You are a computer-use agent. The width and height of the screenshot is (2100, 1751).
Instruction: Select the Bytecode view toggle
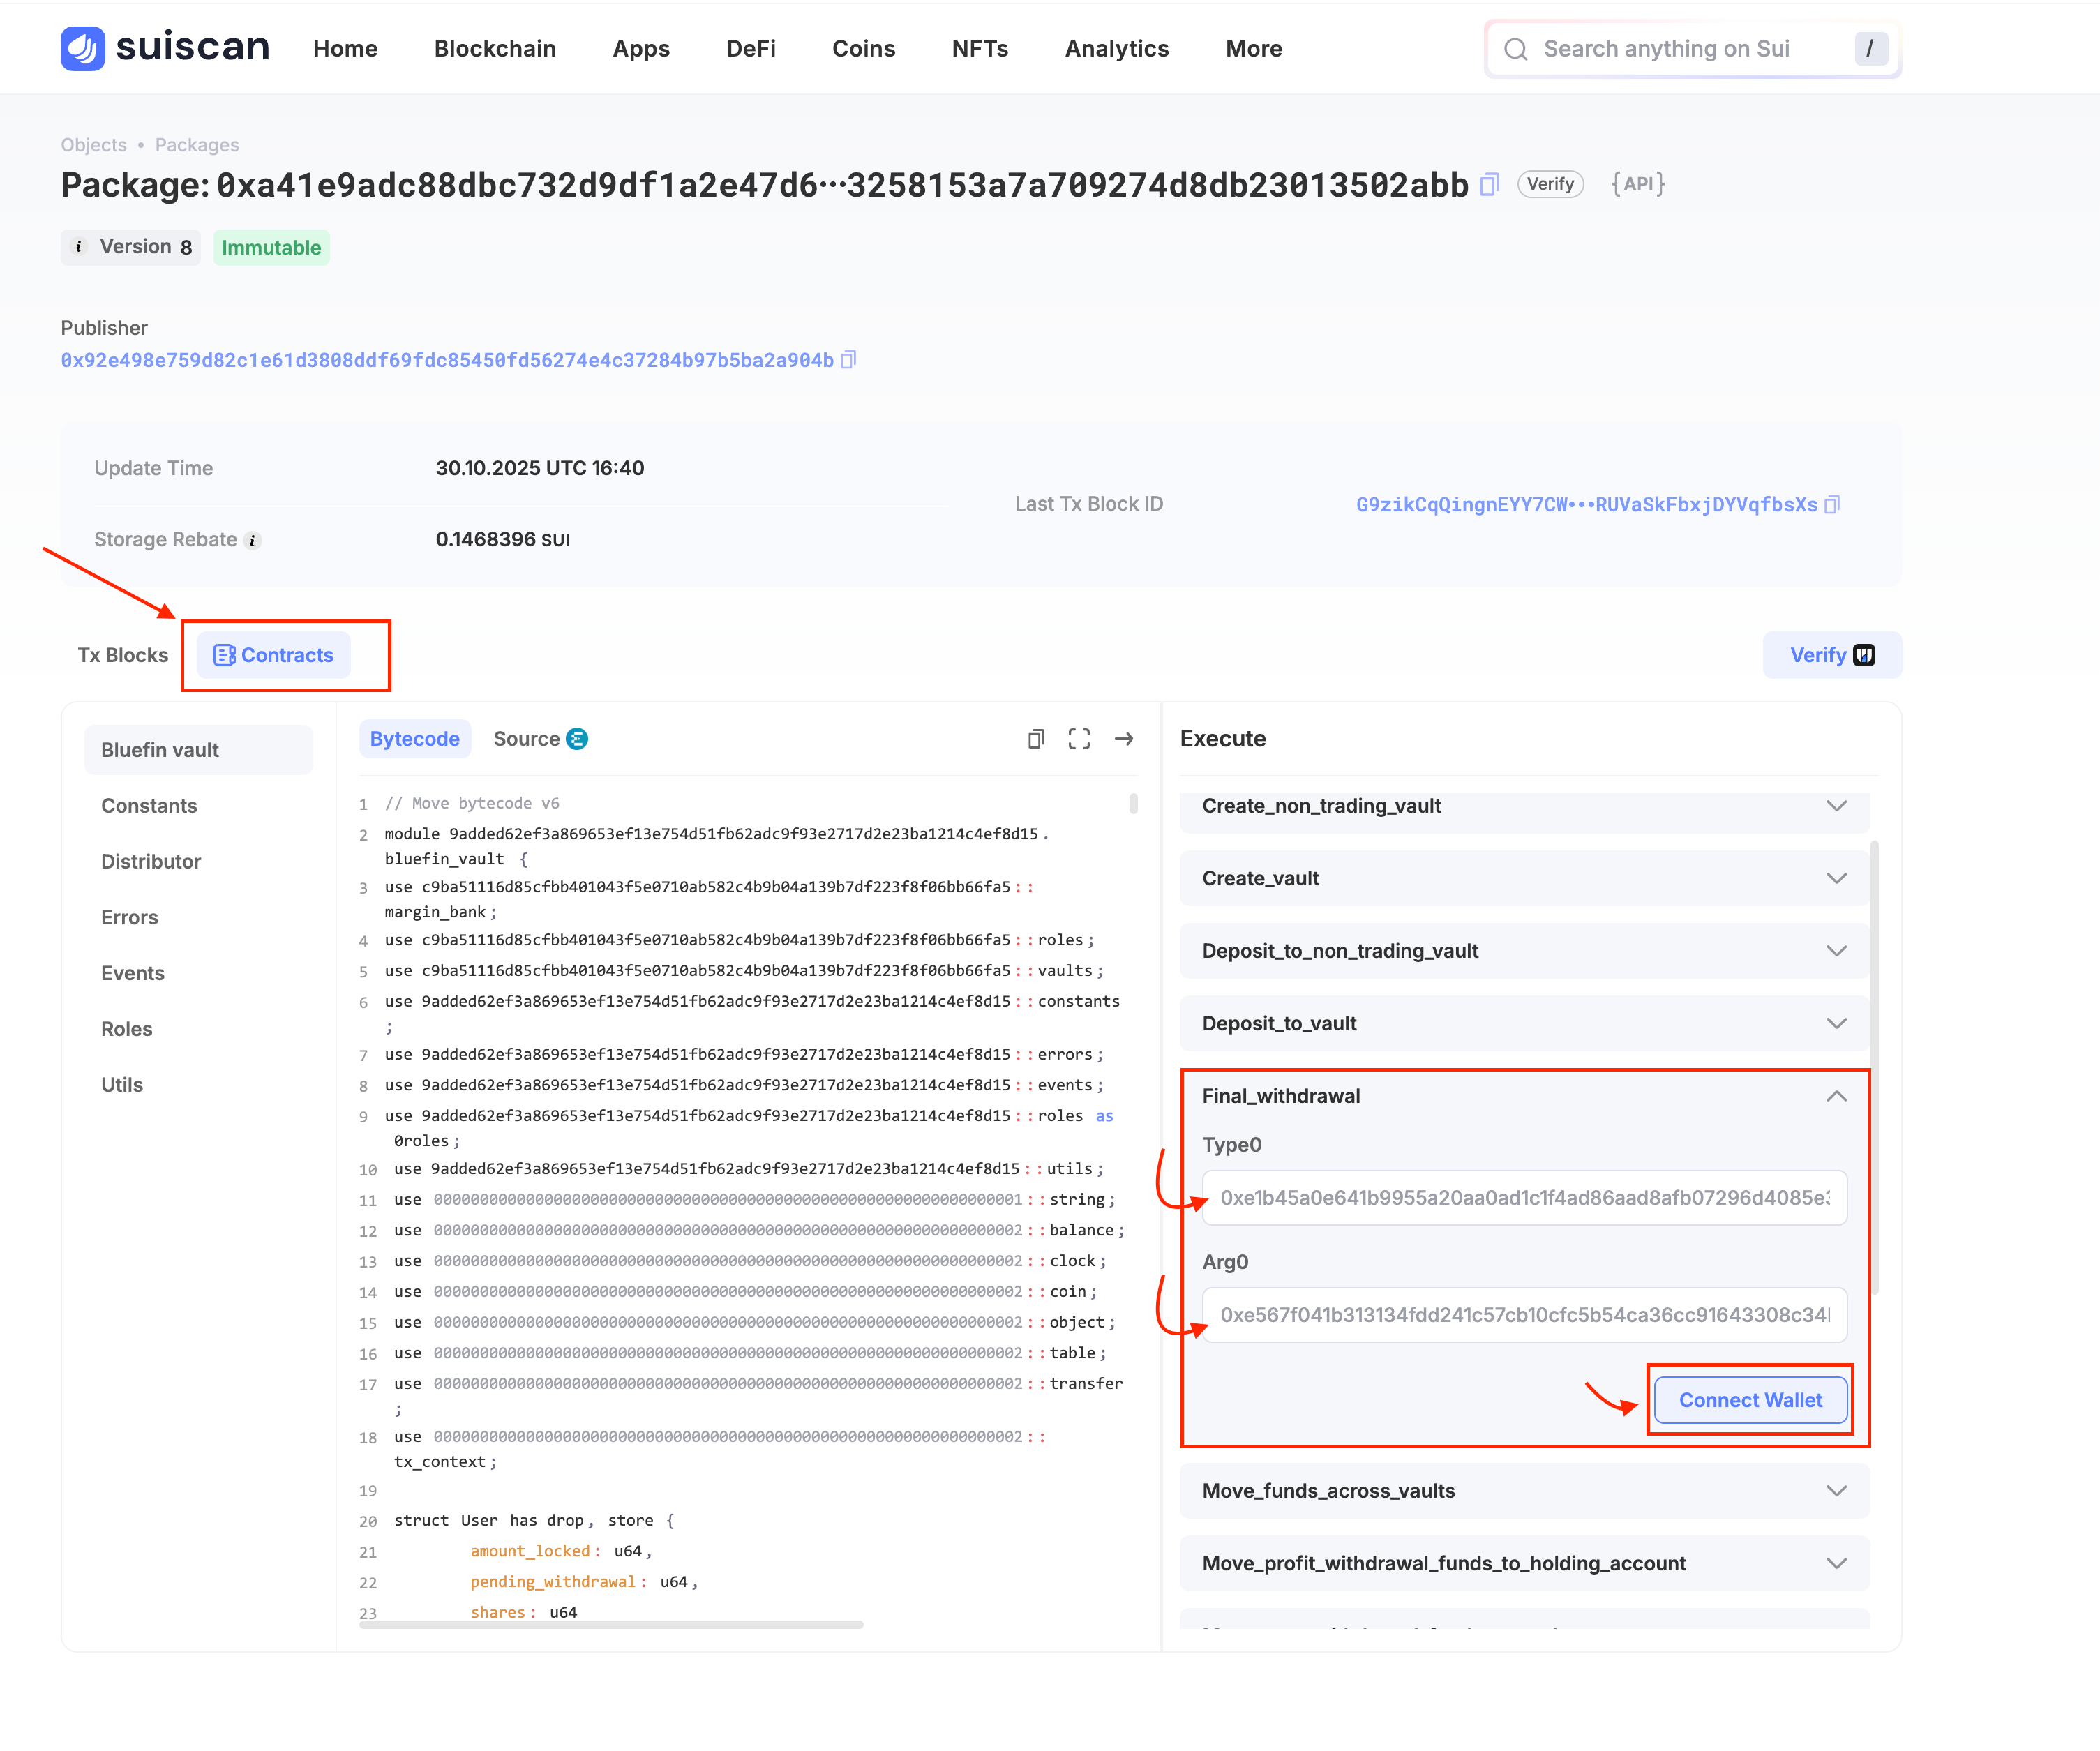click(414, 739)
